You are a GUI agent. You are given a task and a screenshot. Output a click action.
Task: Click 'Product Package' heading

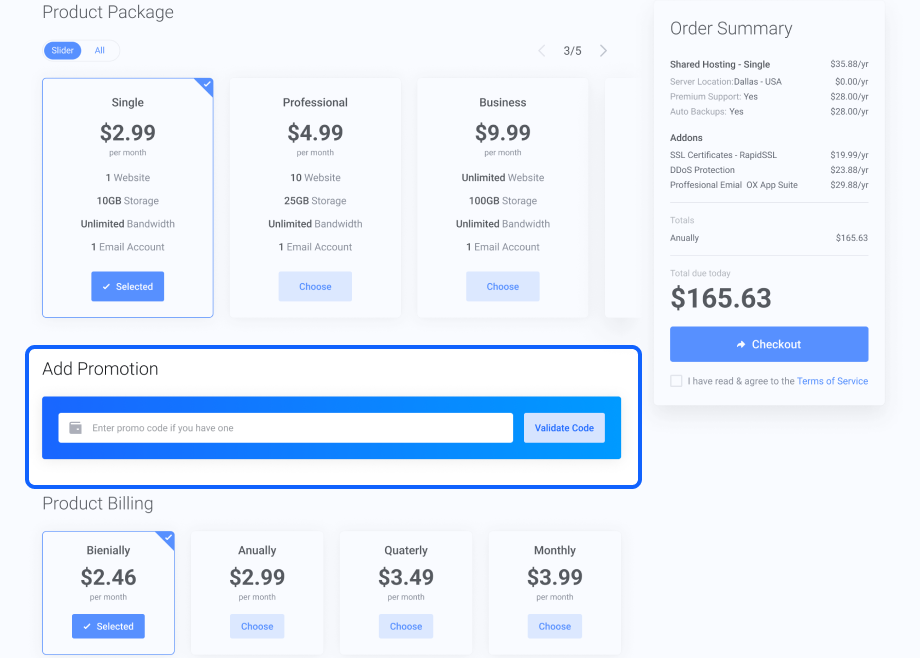coord(108,12)
